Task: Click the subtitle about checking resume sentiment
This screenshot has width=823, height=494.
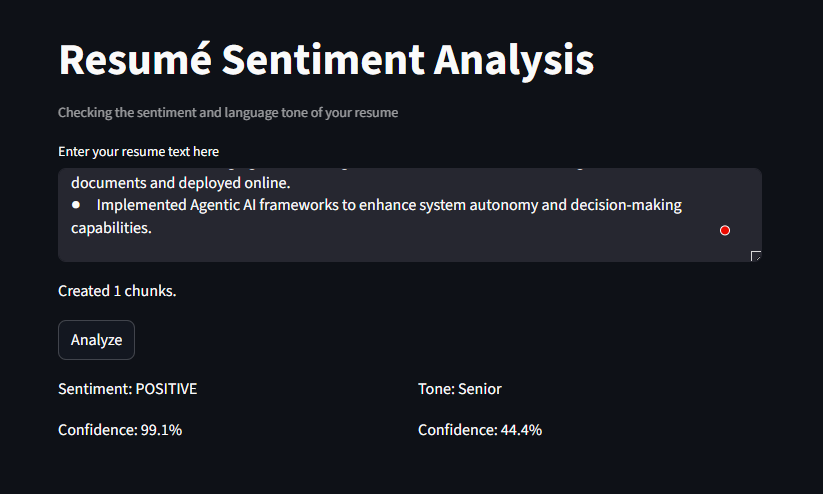Action: click(228, 113)
